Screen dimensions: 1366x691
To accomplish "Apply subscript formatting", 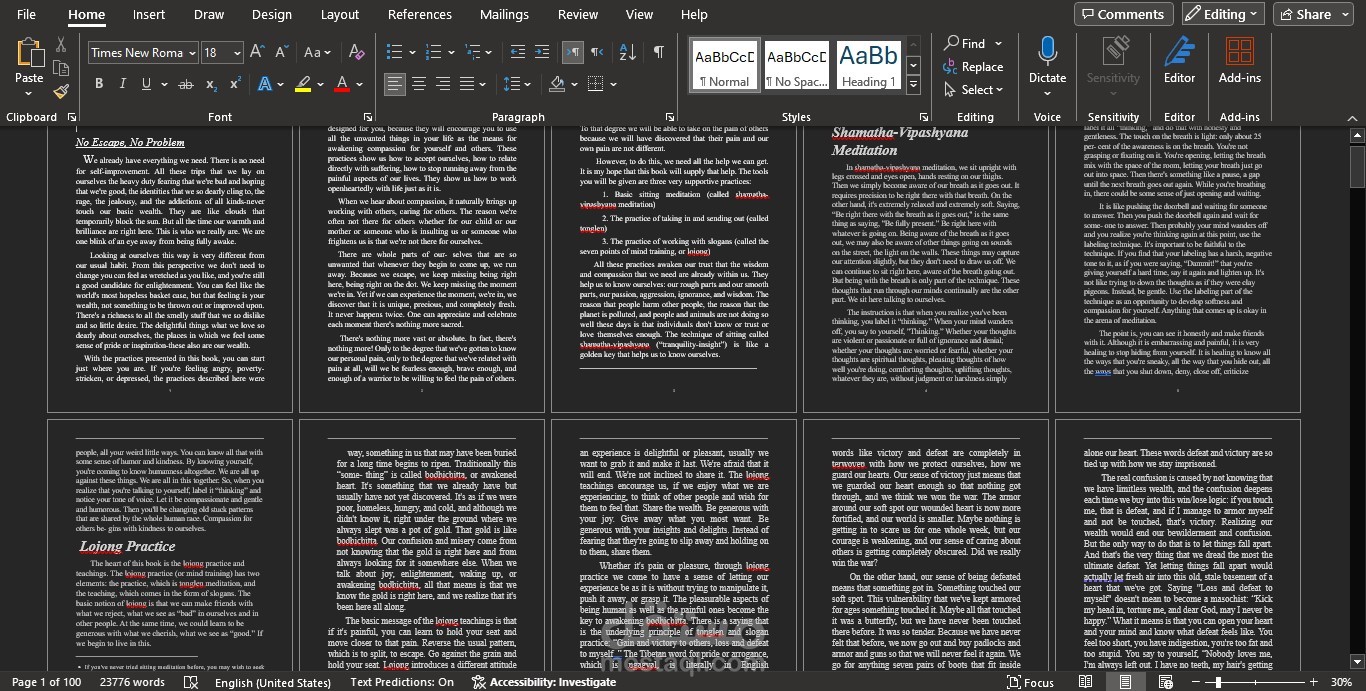I will [x=212, y=84].
